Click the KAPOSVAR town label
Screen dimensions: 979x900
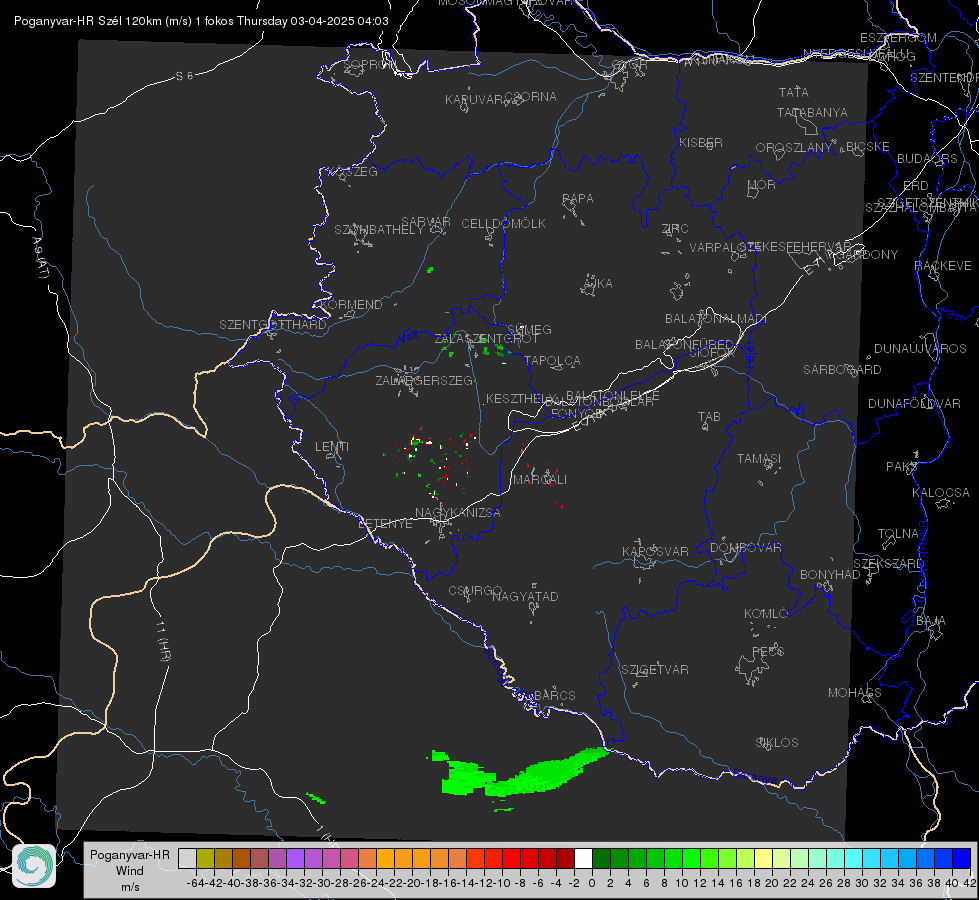655,551
